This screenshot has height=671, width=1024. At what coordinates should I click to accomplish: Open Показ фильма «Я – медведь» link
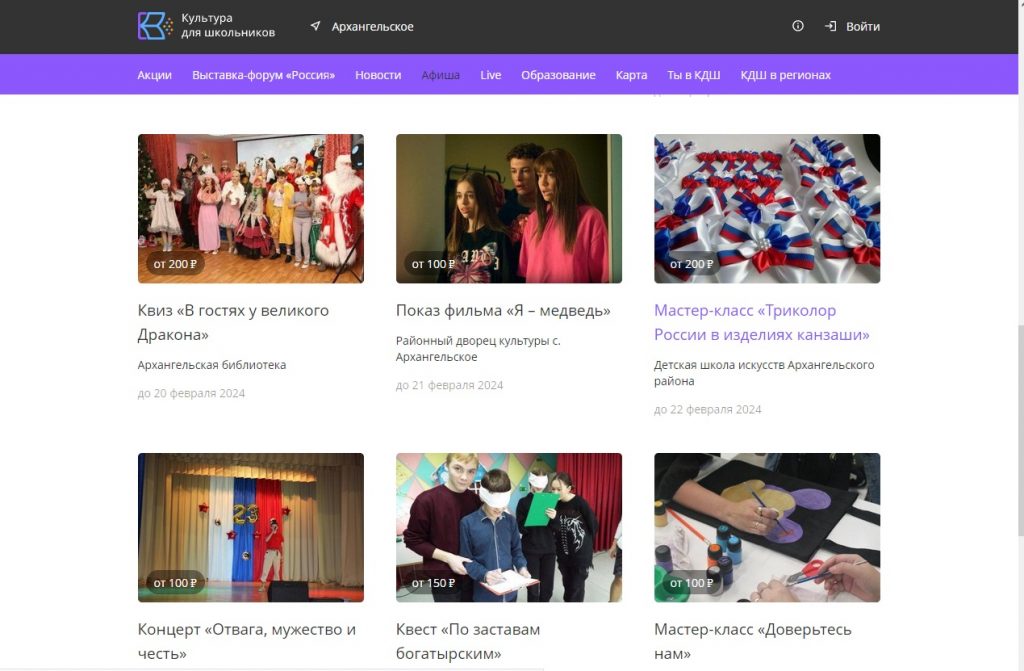click(x=503, y=310)
